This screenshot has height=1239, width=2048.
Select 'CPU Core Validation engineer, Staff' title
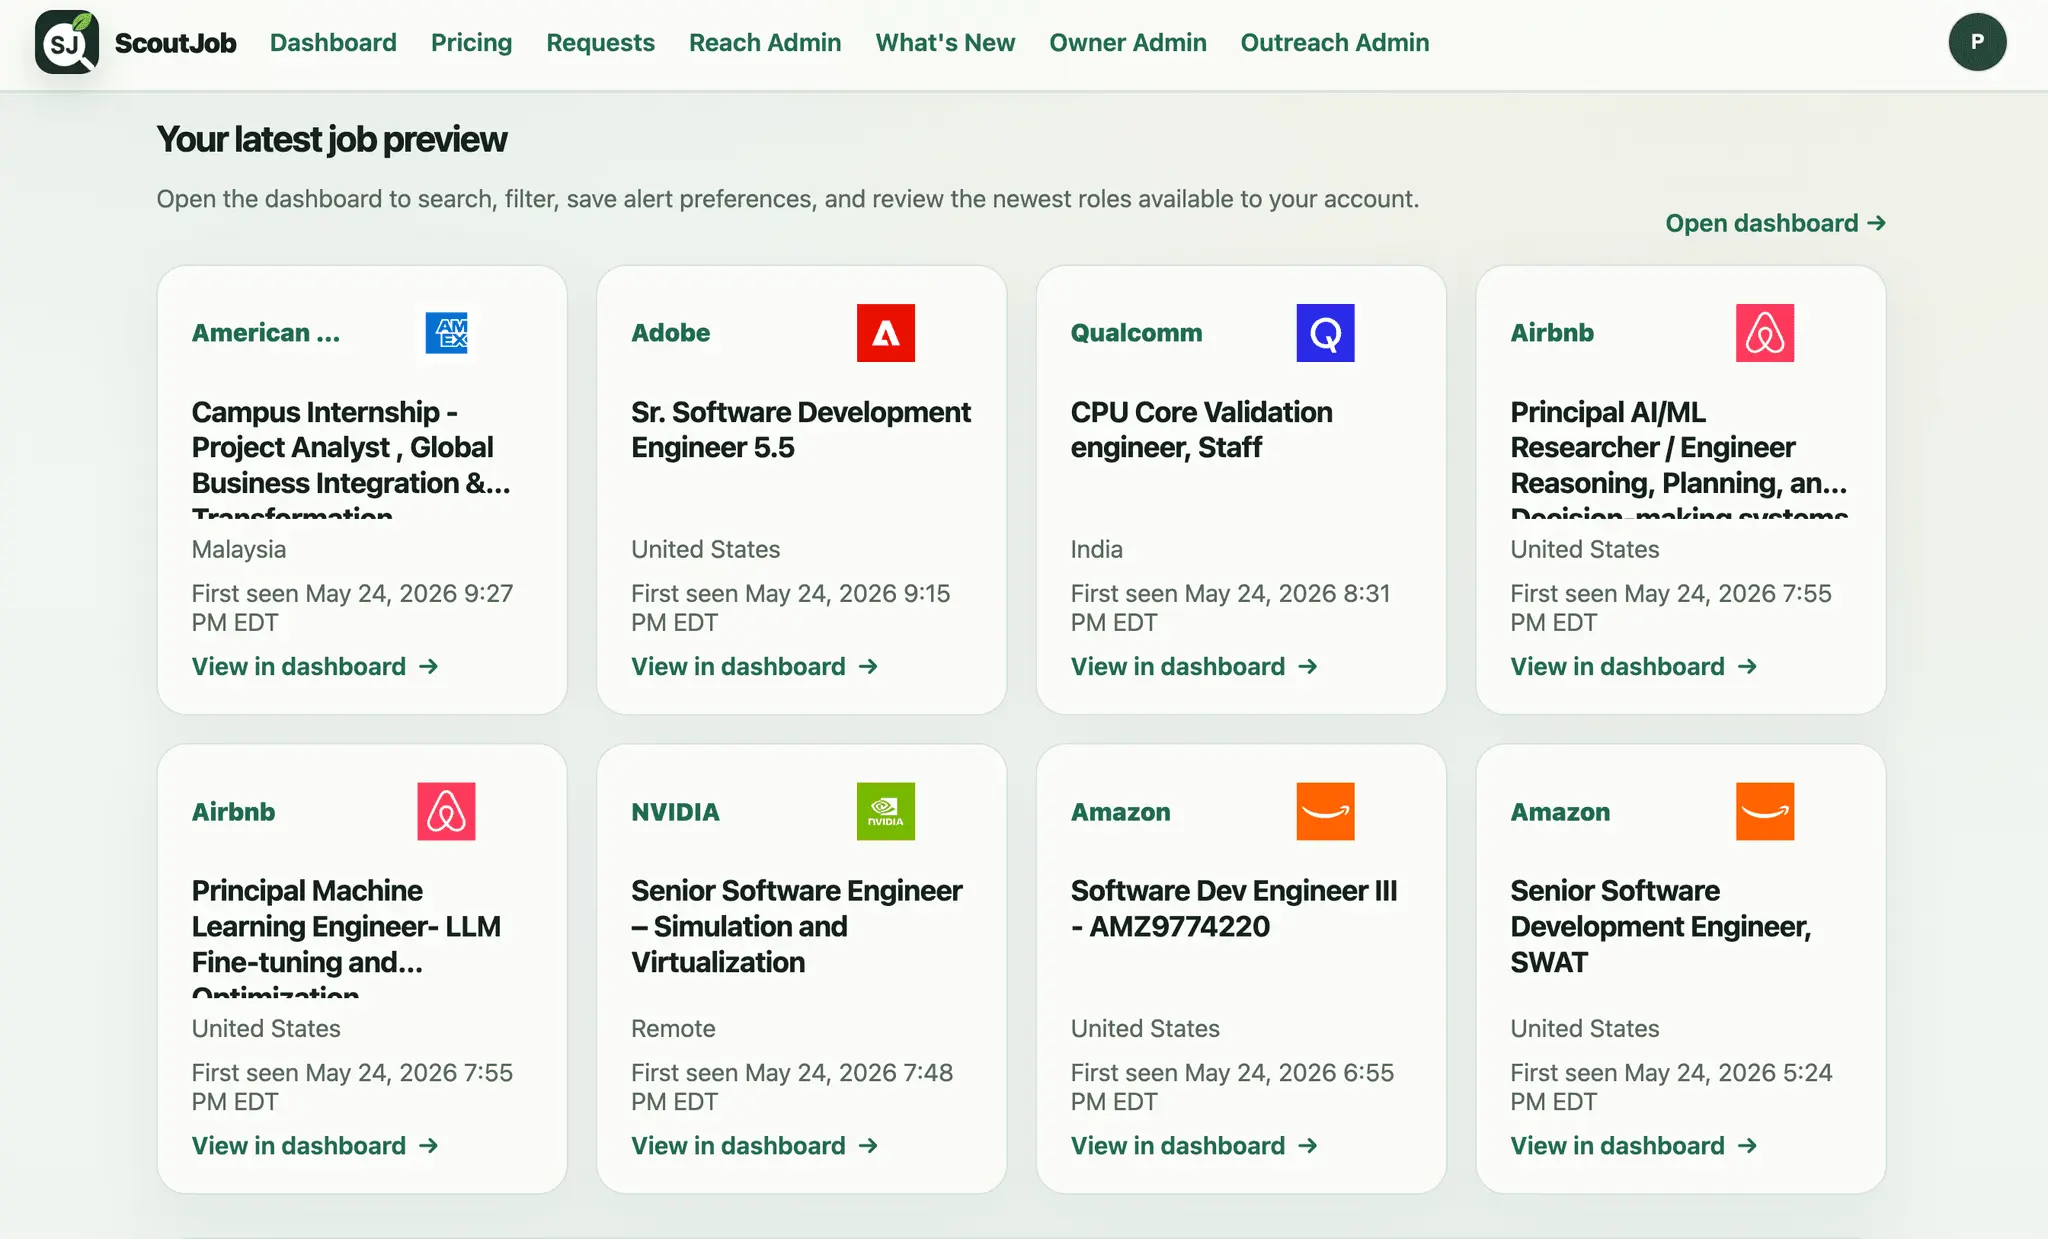tap(1201, 429)
